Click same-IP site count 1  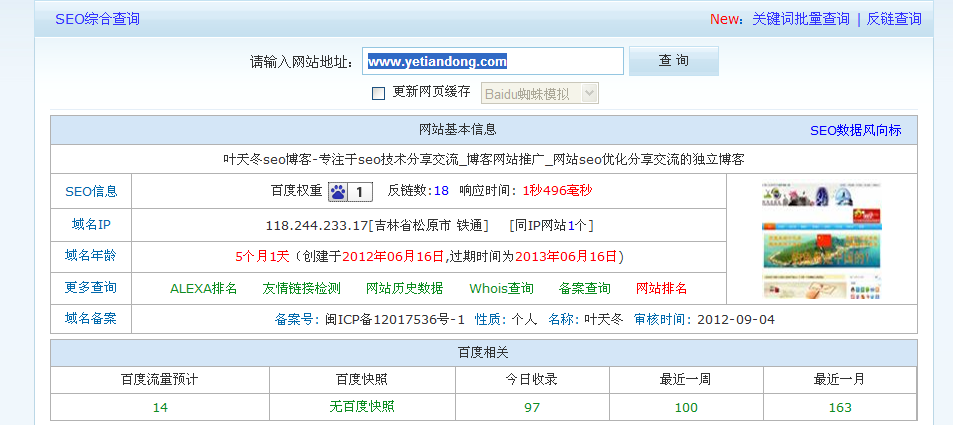(571, 226)
